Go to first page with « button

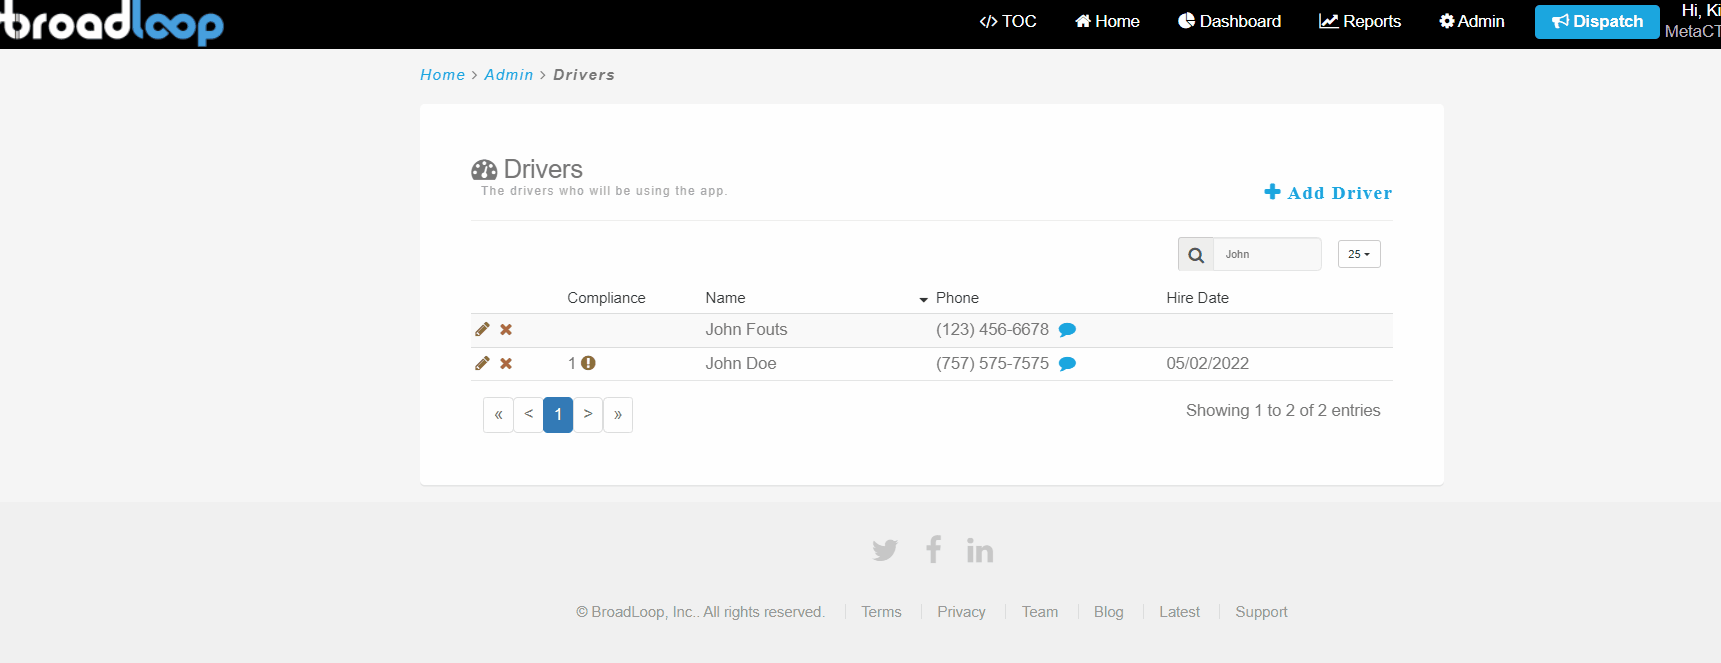(498, 415)
